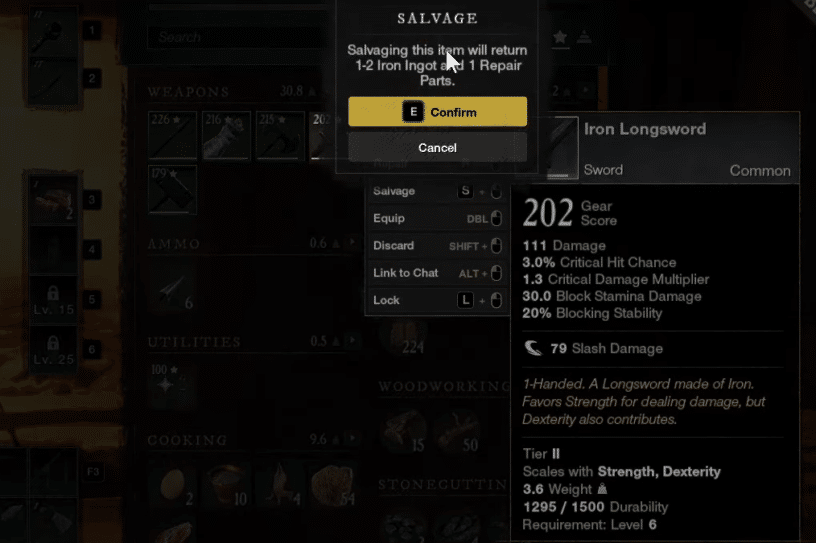Choose Discard from the context menu
Viewport: 816px width, 543px height.
click(x=437, y=245)
